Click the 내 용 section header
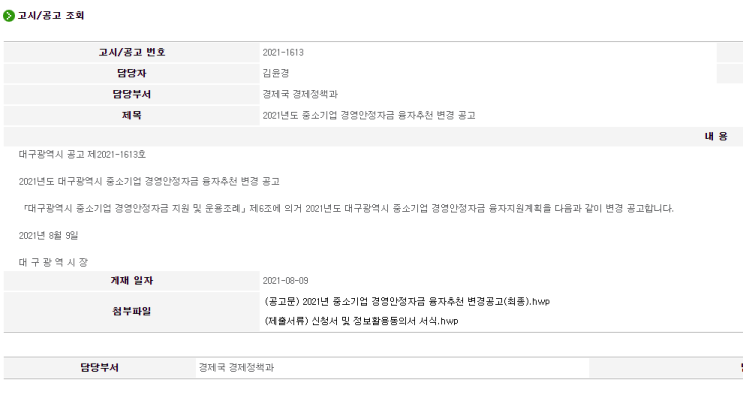The height and width of the screenshot is (416, 743). [x=716, y=136]
